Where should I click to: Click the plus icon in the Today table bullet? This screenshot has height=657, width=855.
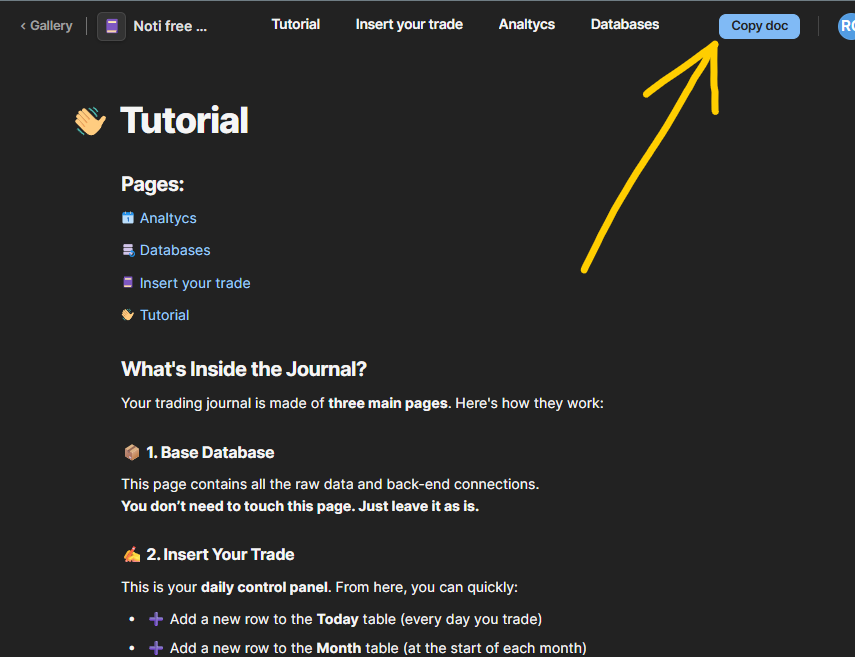click(x=156, y=619)
